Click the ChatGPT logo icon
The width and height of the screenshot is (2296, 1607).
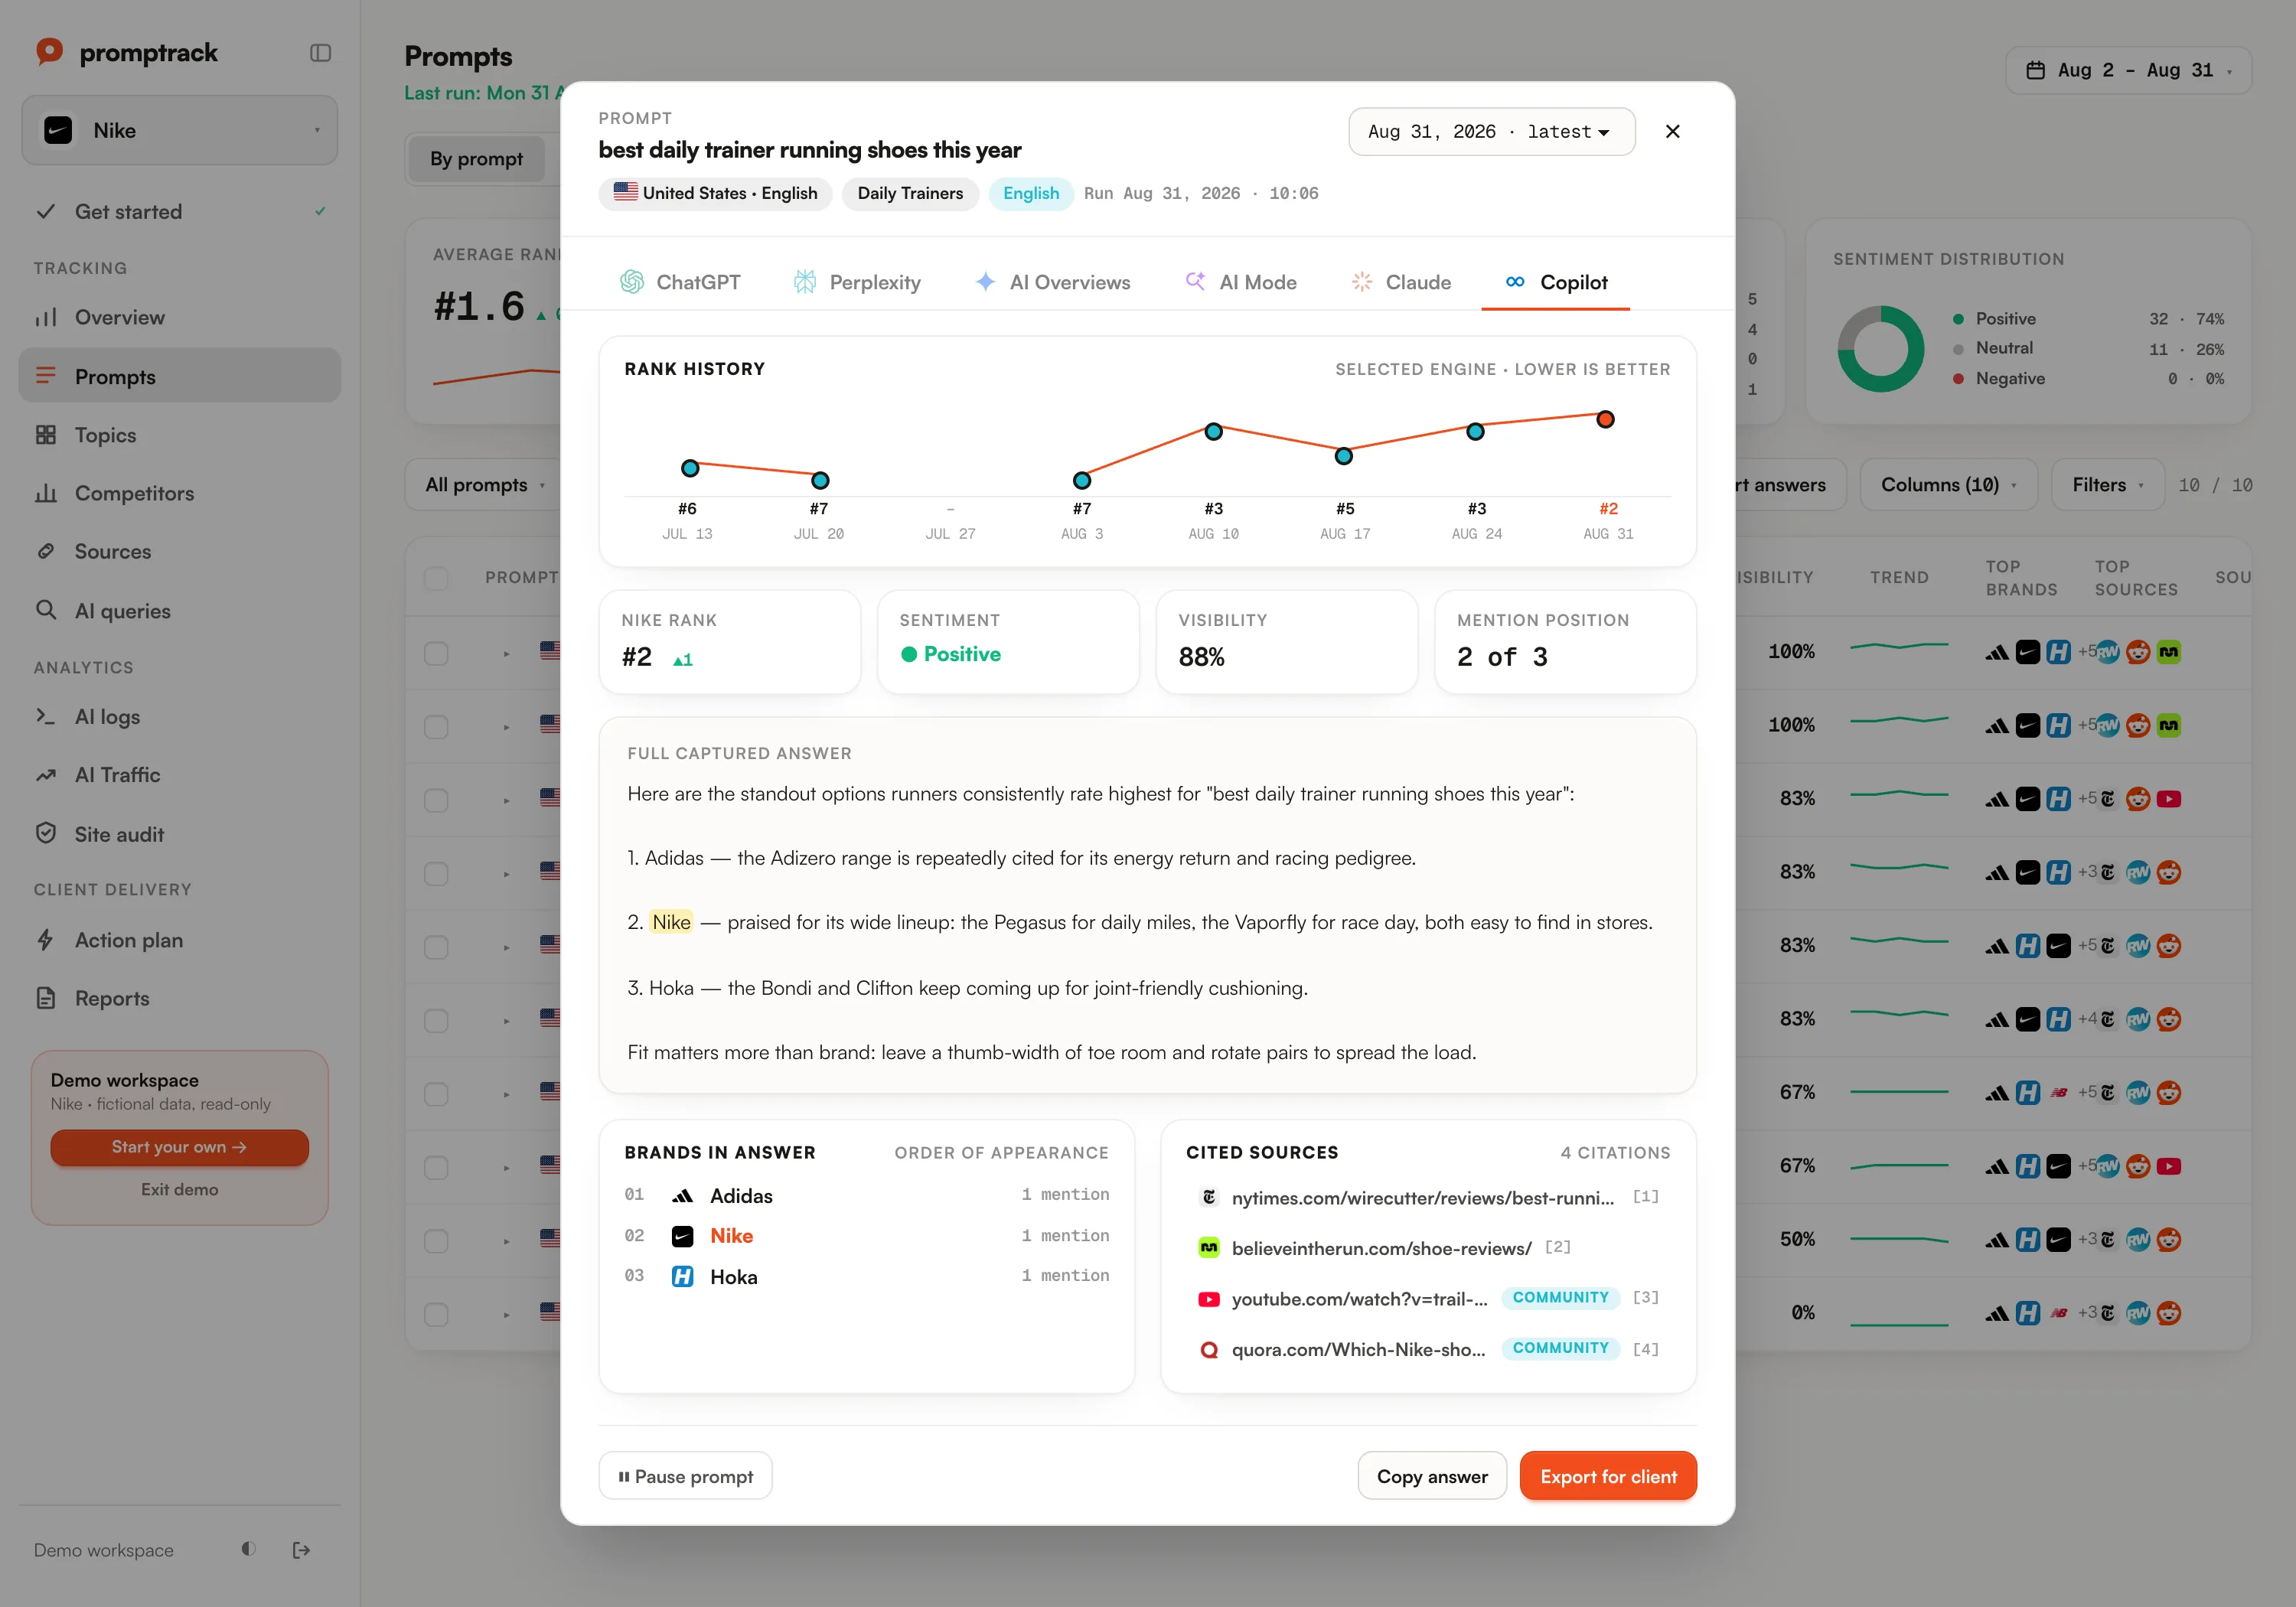[632, 282]
